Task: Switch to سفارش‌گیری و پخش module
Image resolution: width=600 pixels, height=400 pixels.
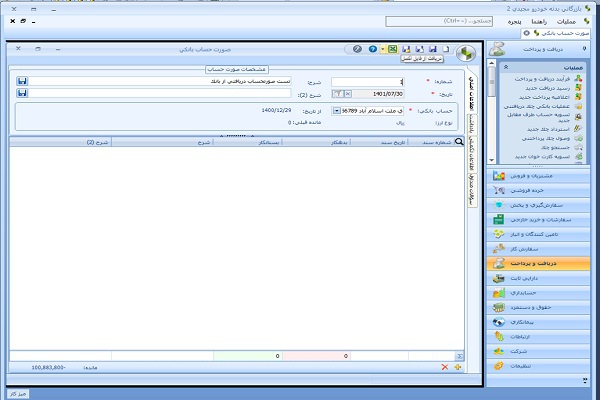Action: click(538, 205)
